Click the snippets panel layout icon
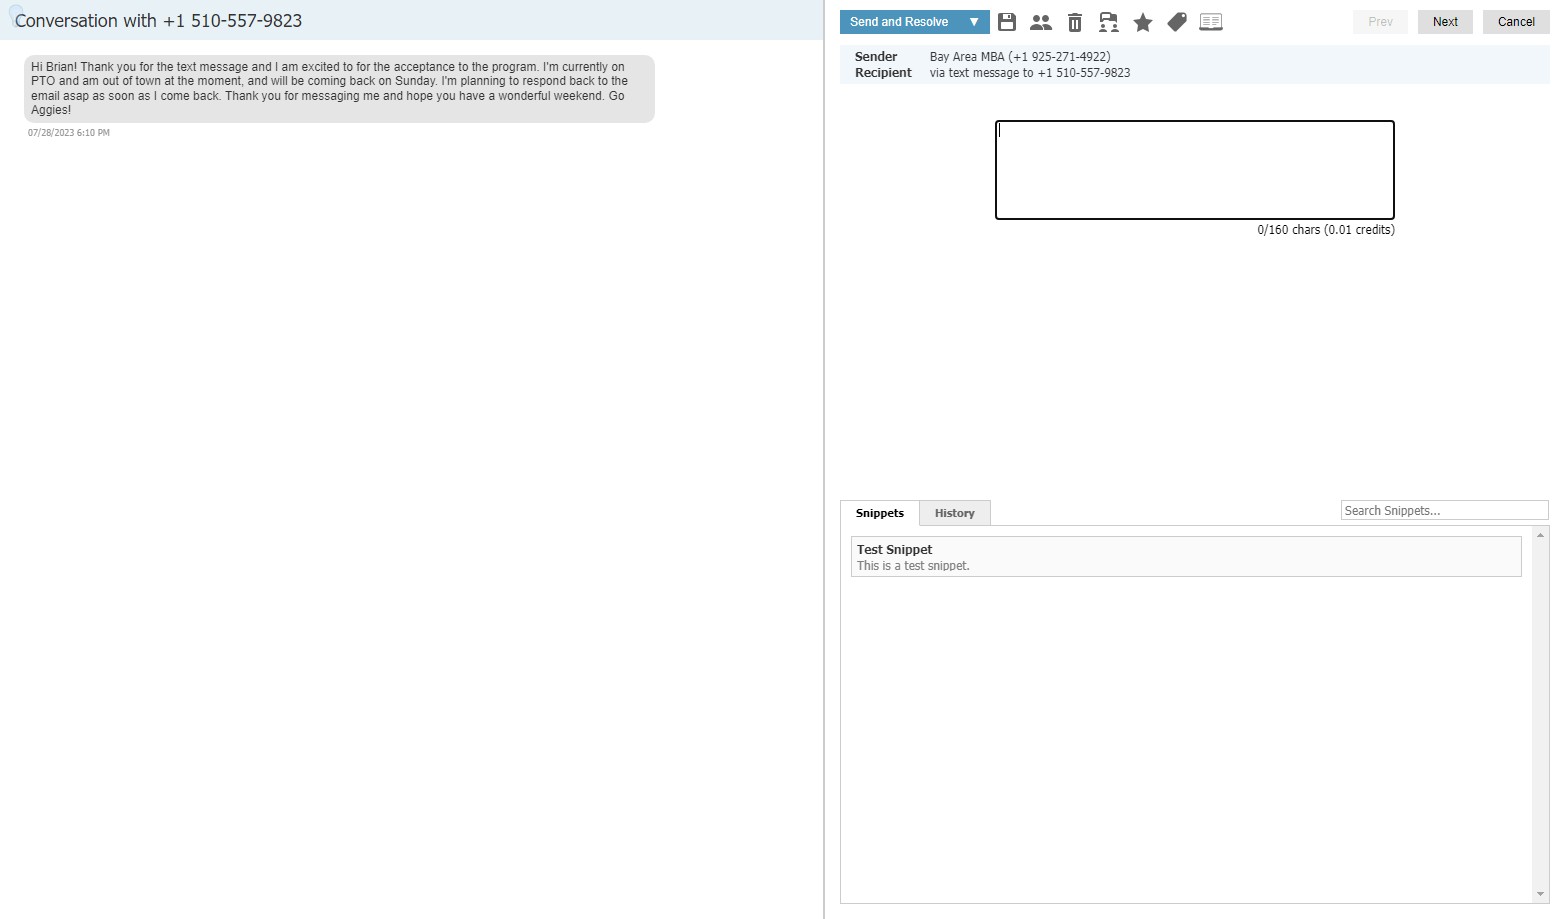Screen dimensions: 1565x919 1211,22
